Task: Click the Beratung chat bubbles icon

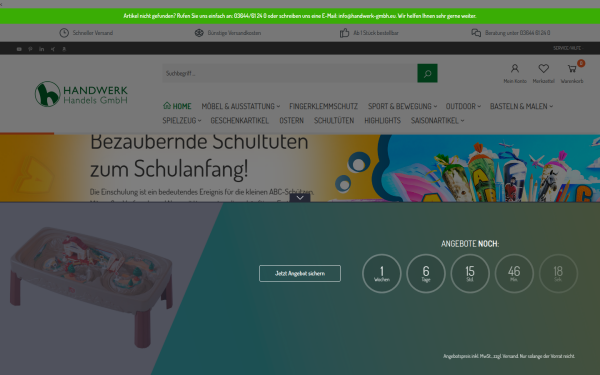Action: pos(476,33)
